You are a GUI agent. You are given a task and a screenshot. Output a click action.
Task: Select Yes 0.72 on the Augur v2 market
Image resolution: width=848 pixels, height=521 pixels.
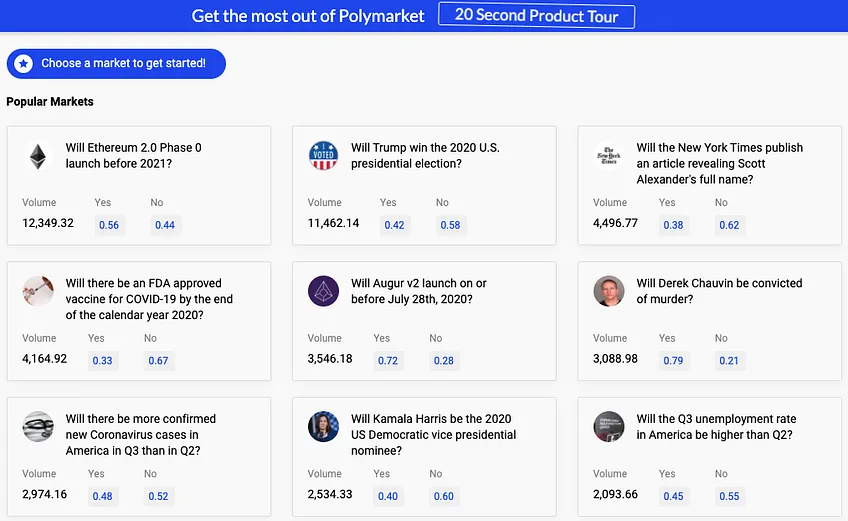[388, 360]
